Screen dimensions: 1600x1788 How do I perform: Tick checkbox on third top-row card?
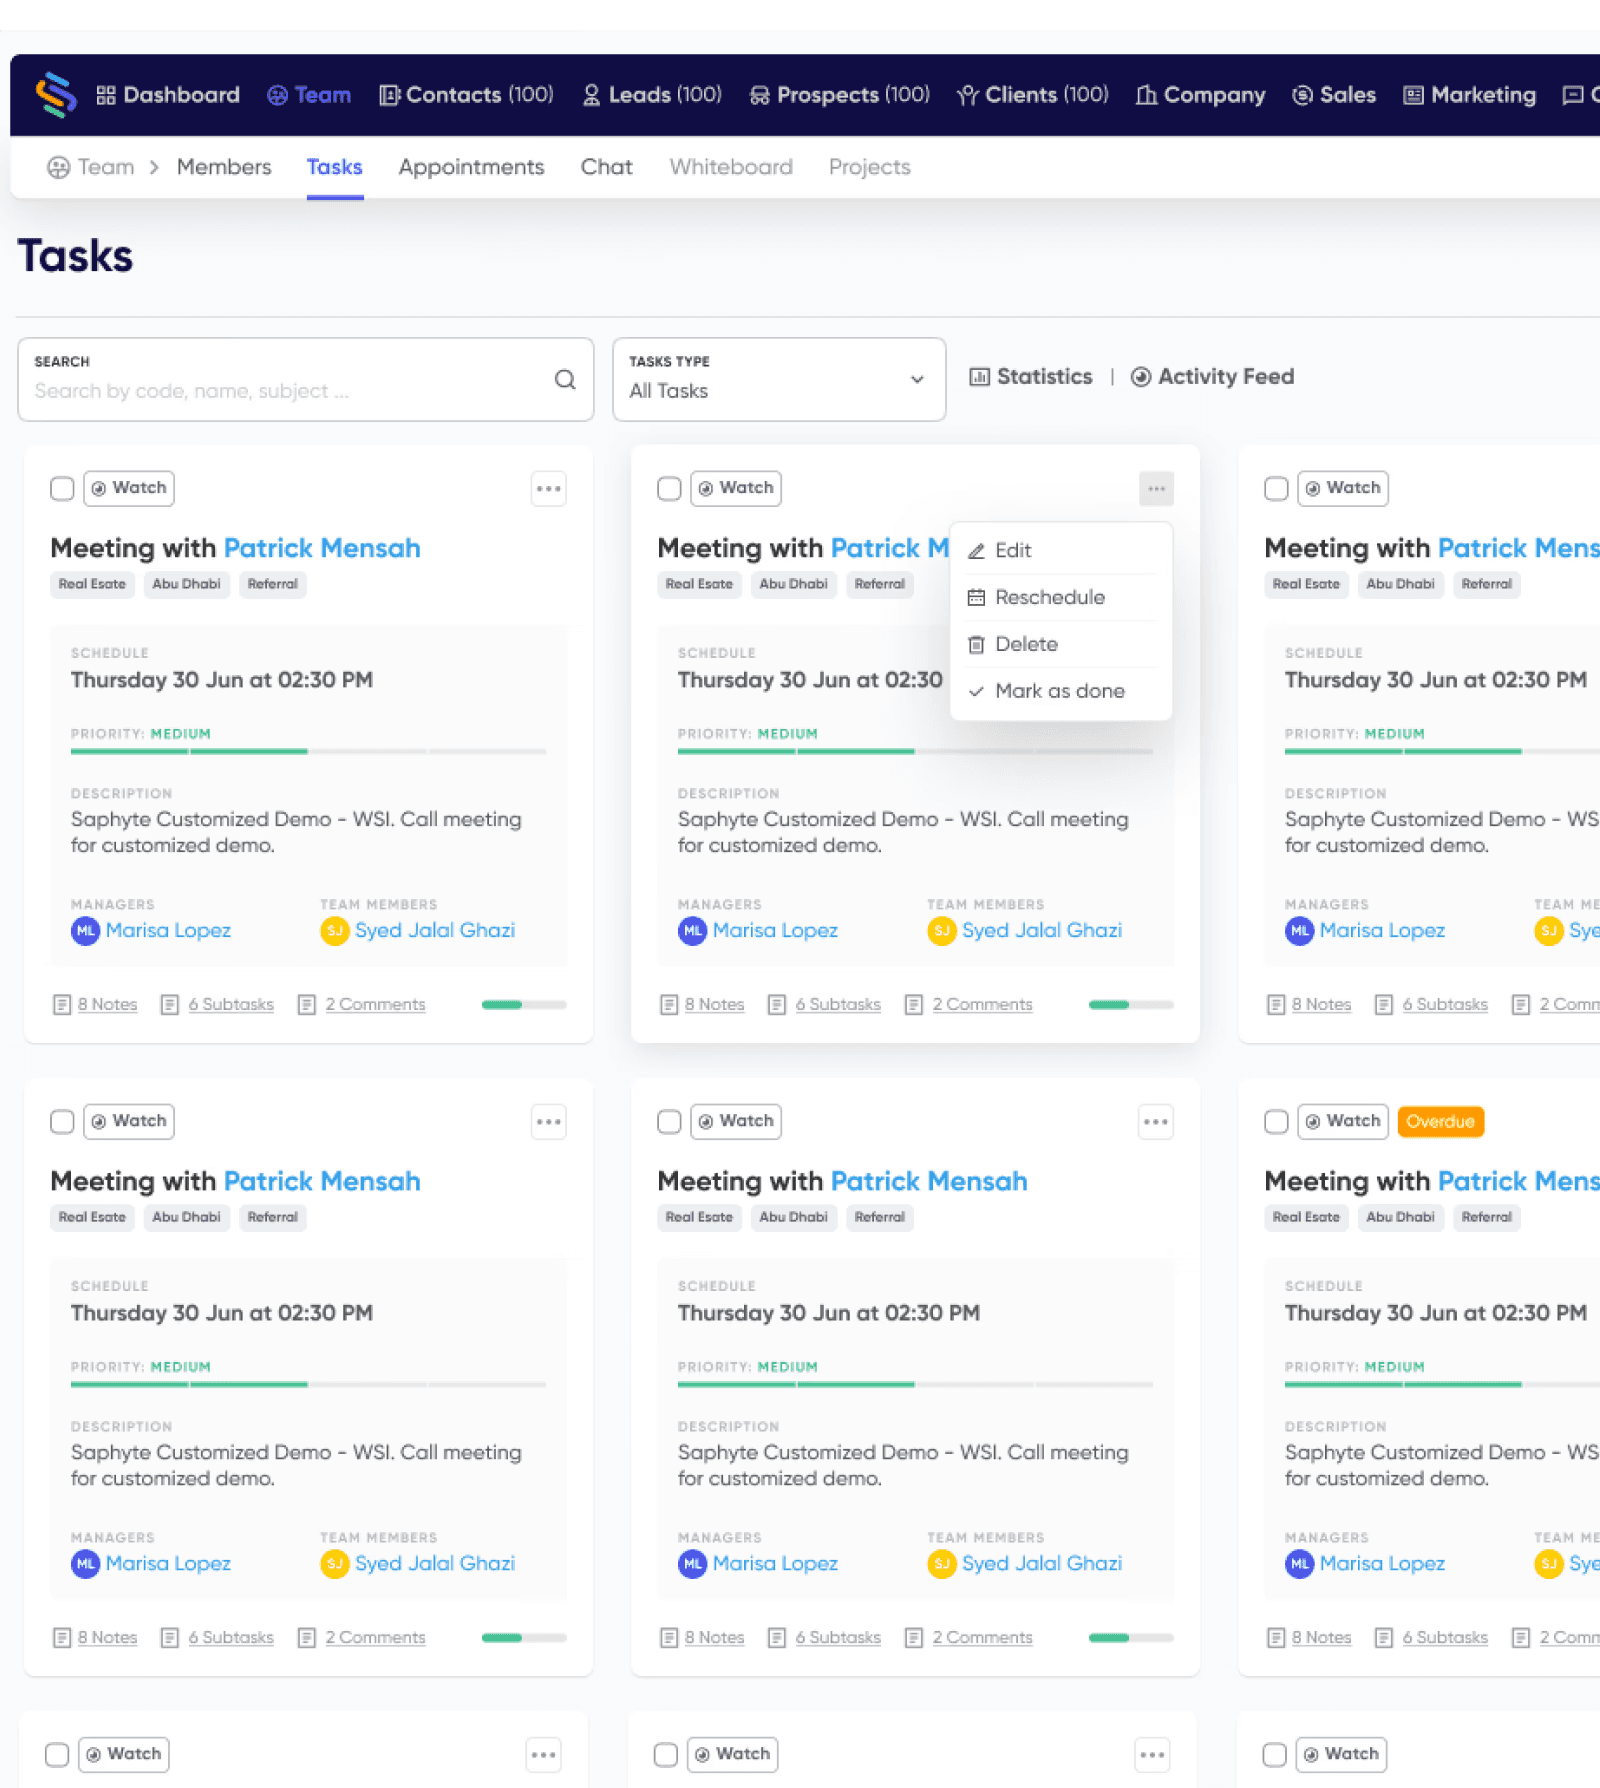click(1276, 488)
